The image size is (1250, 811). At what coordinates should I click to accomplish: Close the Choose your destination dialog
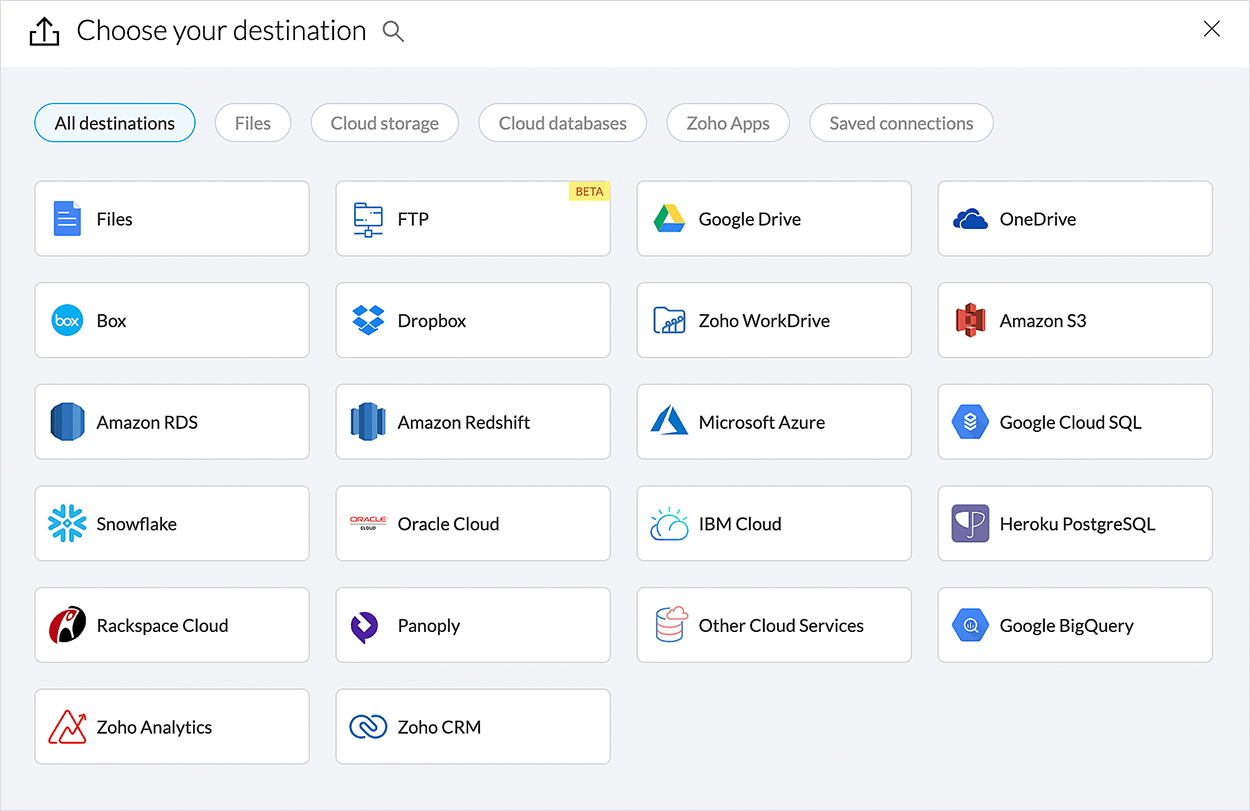pyautogui.click(x=1211, y=30)
